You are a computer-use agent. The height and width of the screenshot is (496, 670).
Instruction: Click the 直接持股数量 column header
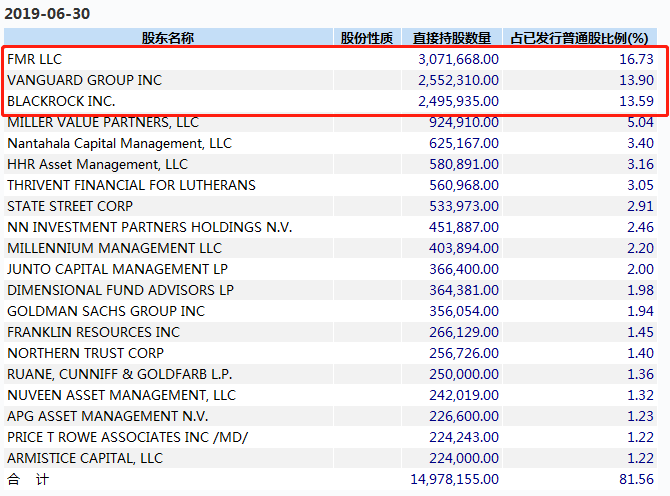452,38
